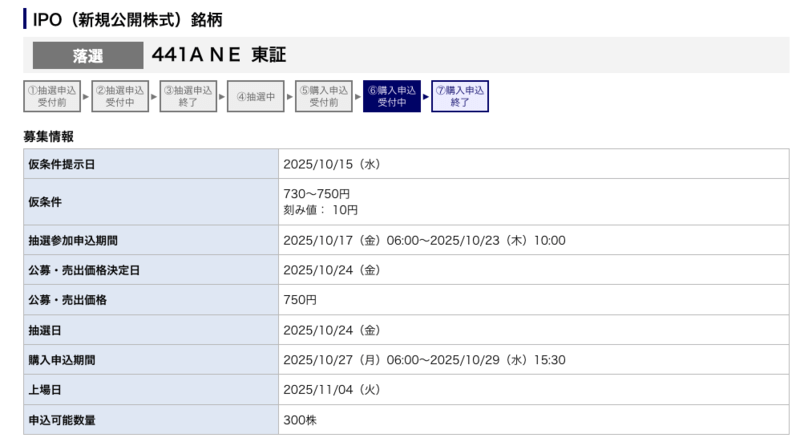Click the 公募・売出価格決定日 row label
This screenshot has width=800, height=442.
click(84, 270)
